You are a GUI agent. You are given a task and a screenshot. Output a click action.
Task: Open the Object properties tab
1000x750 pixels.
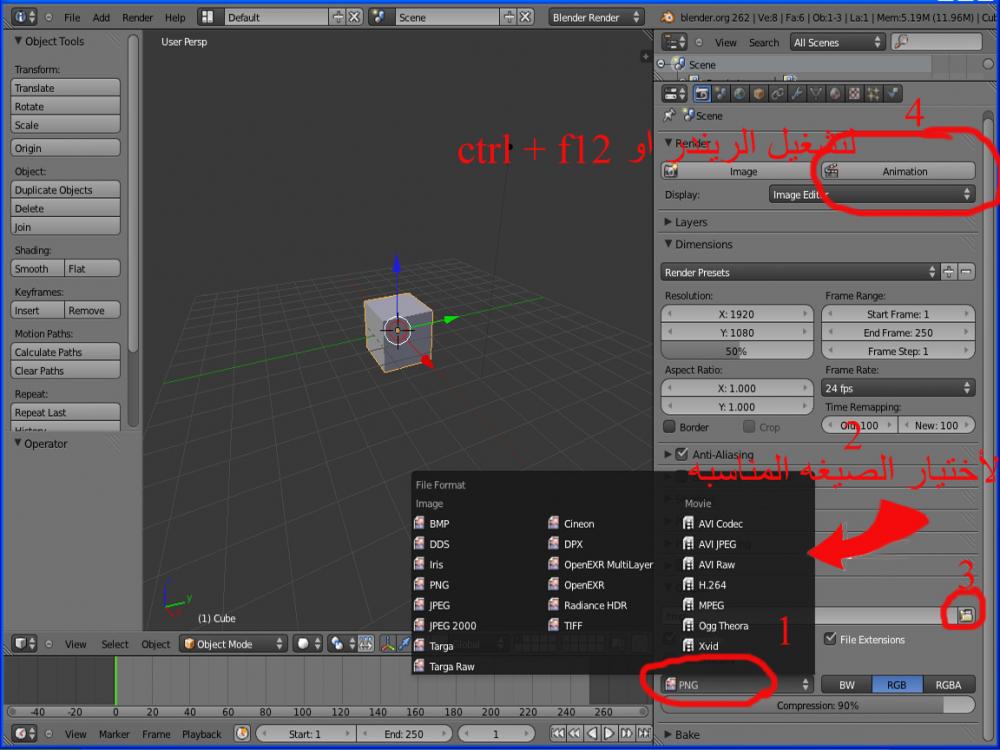758,94
